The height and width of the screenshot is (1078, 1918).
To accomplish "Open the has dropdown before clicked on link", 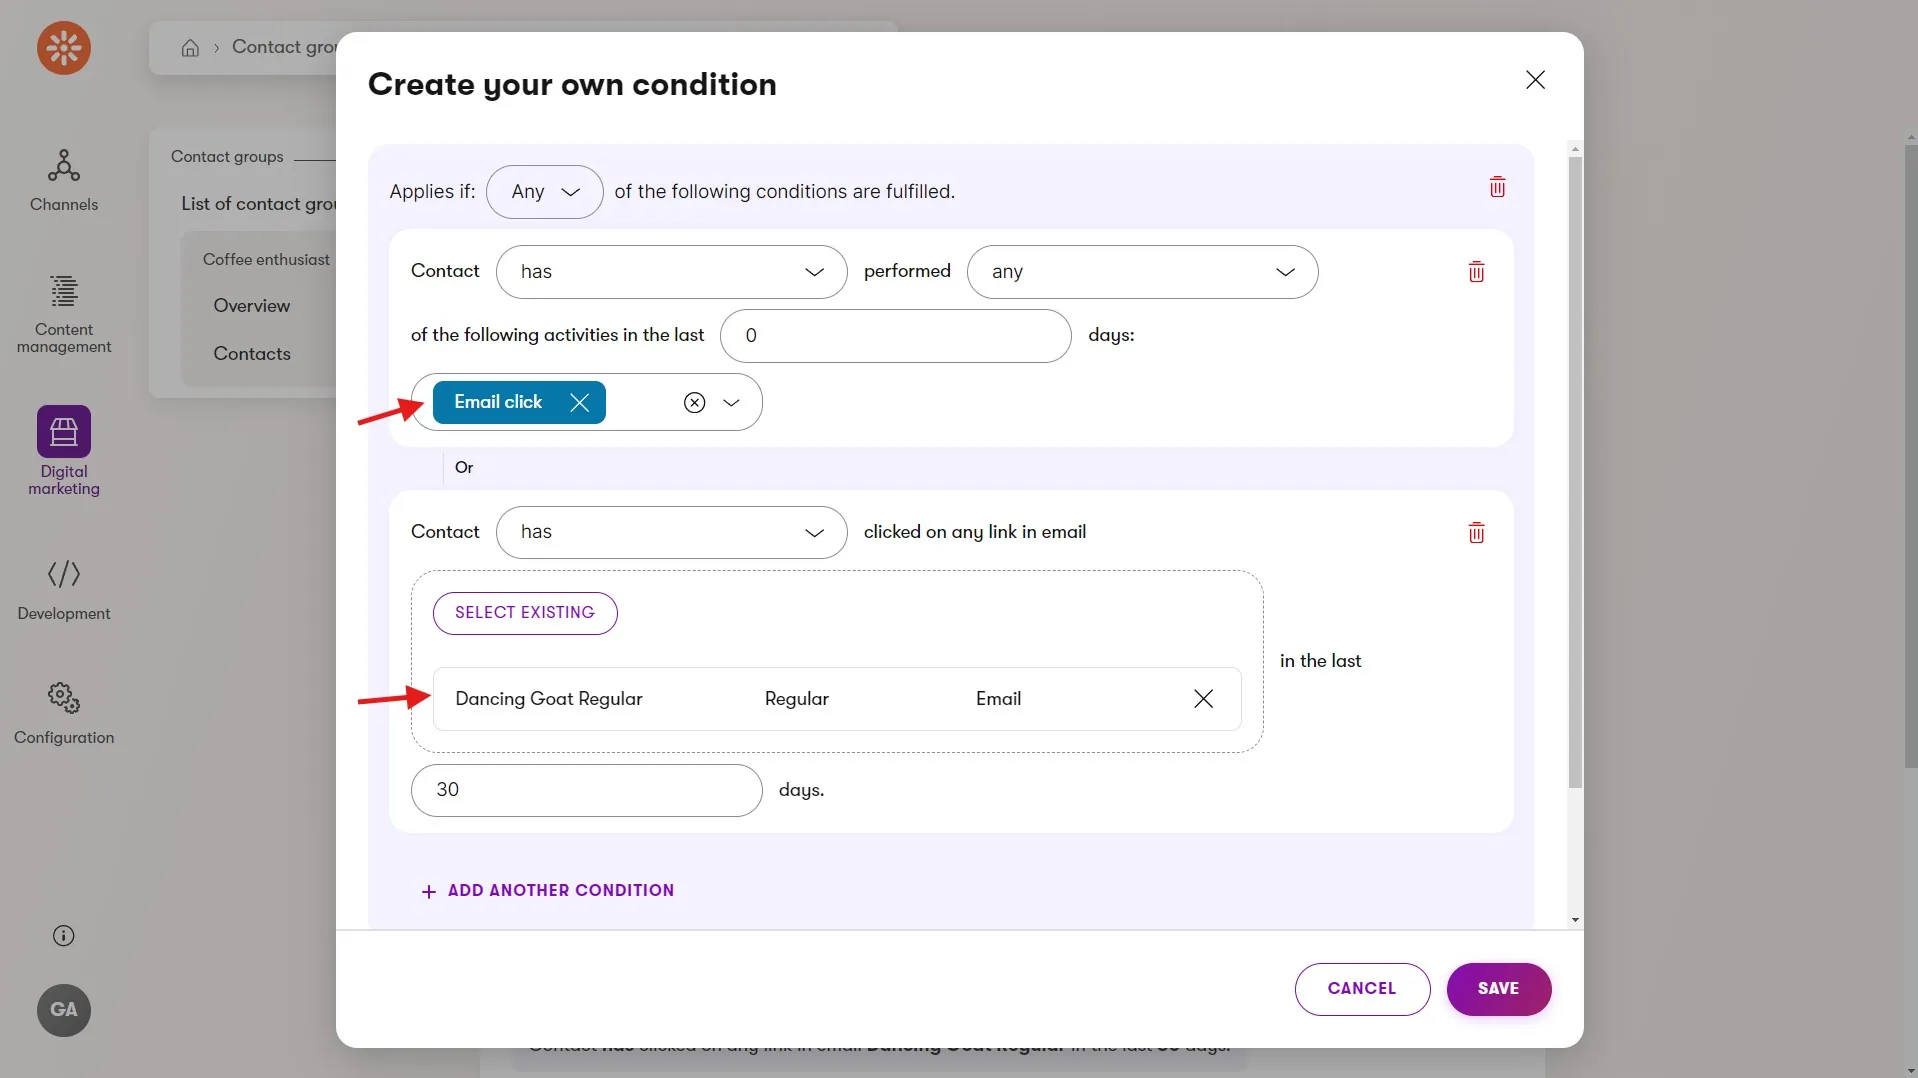I will point(672,532).
